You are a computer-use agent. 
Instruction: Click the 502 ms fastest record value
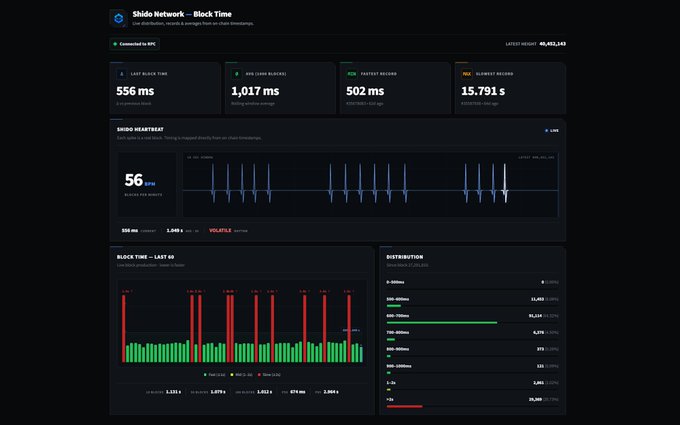pos(365,91)
